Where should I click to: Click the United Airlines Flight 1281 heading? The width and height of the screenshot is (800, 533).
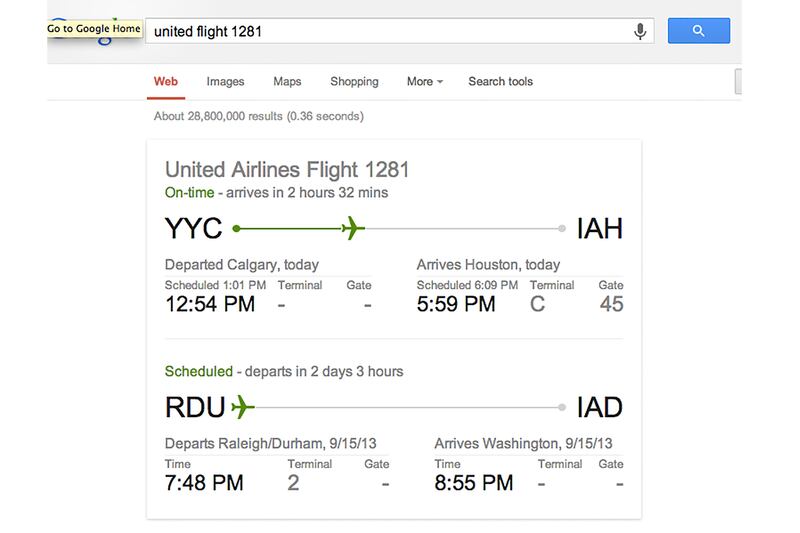point(287,170)
